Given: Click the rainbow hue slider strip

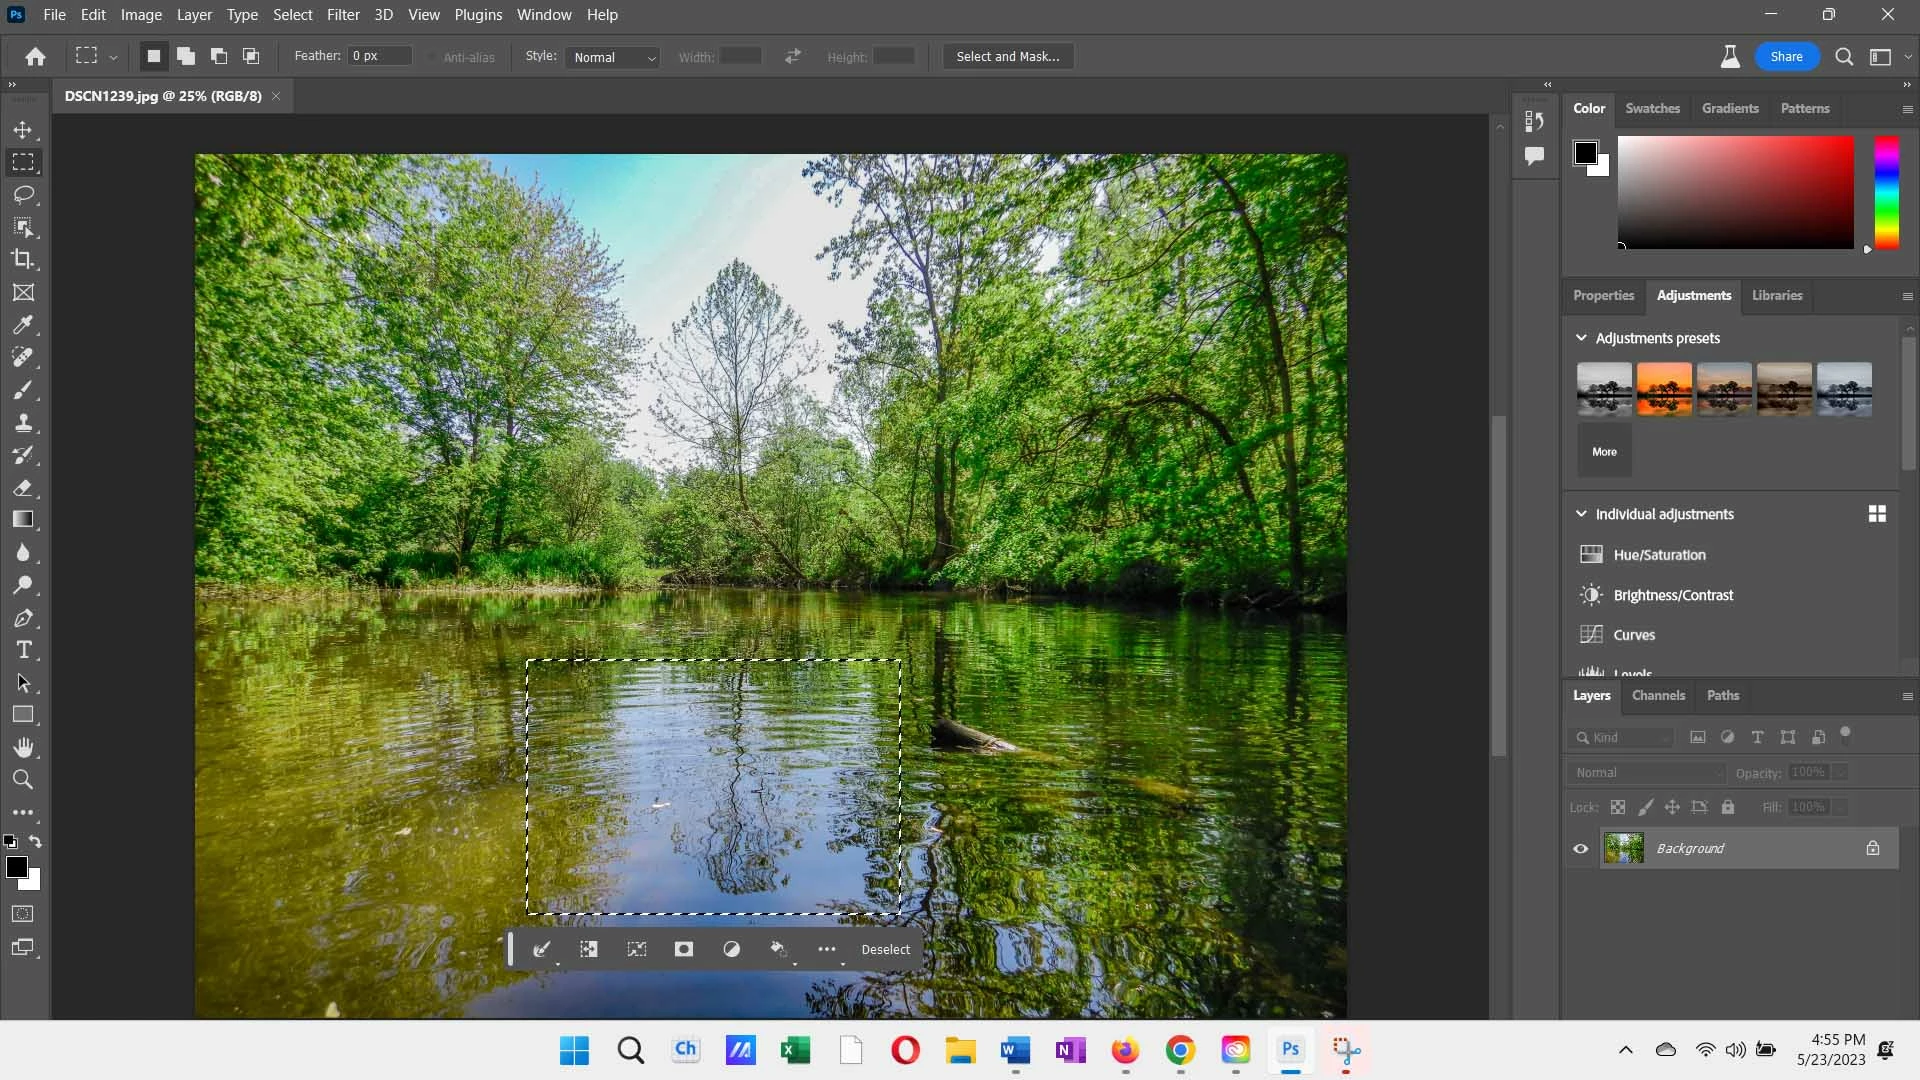Looking at the screenshot, I should (x=1886, y=192).
